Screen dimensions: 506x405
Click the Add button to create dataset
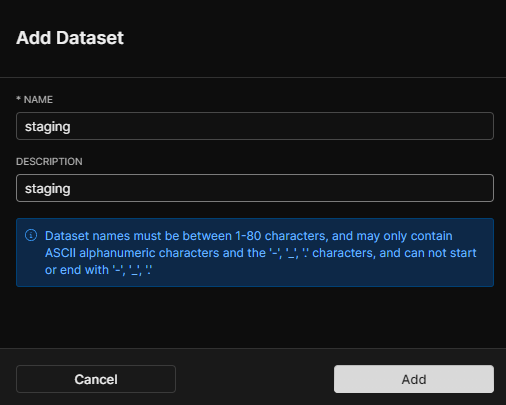tap(414, 379)
